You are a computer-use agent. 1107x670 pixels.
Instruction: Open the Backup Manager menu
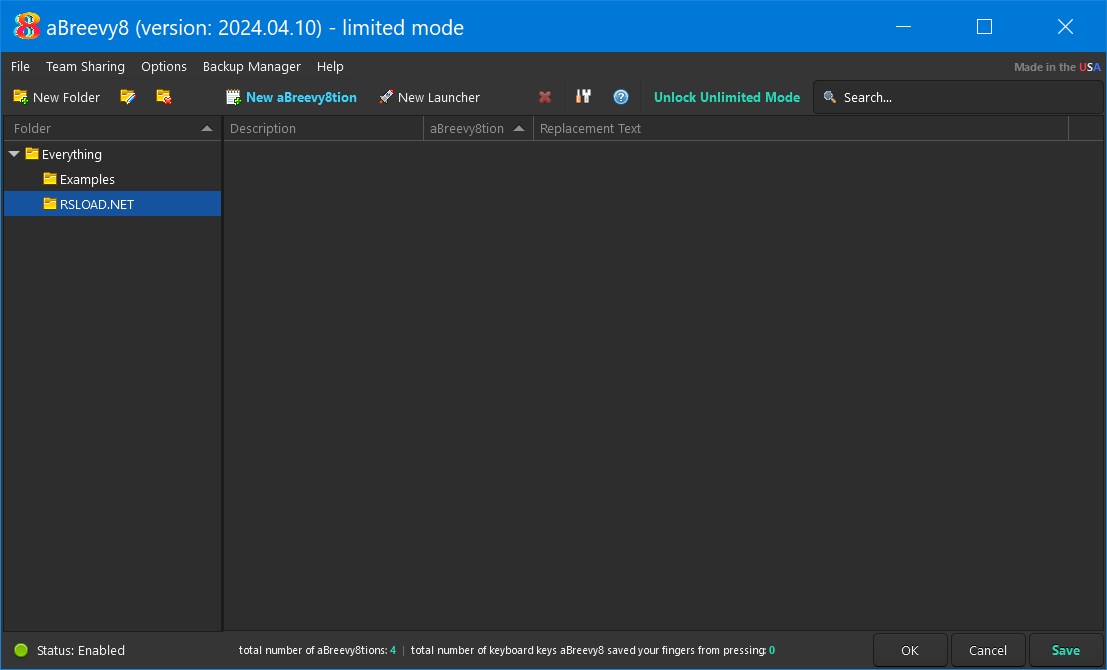pyautogui.click(x=251, y=66)
